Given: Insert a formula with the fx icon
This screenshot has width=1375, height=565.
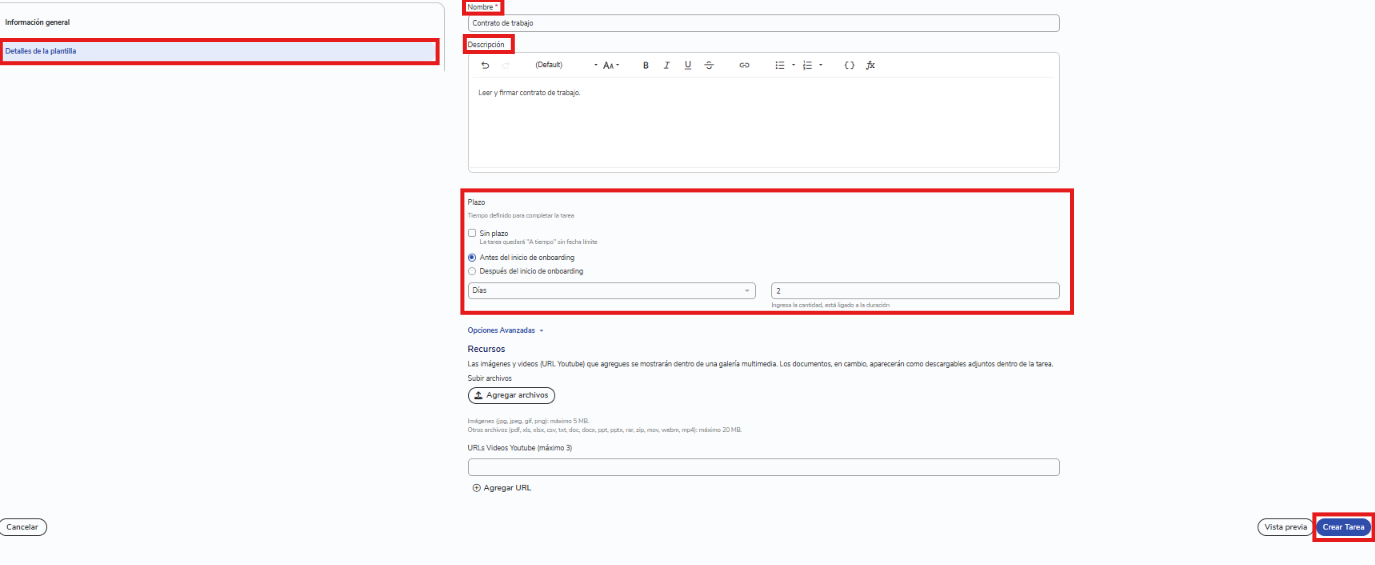Looking at the screenshot, I should (x=870, y=65).
